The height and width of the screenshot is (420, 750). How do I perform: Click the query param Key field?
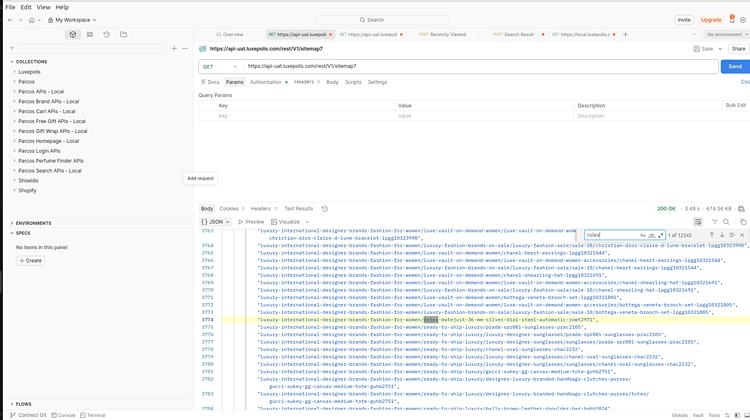pyautogui.click(x=306, y=116)
